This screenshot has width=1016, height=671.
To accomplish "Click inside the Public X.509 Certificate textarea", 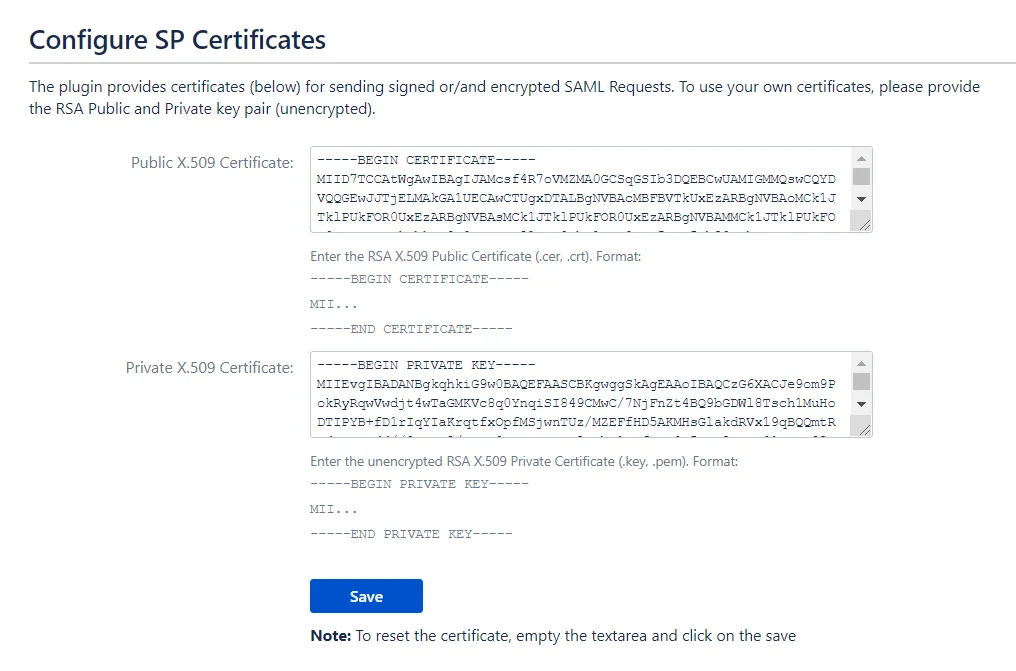I will 580,190.
